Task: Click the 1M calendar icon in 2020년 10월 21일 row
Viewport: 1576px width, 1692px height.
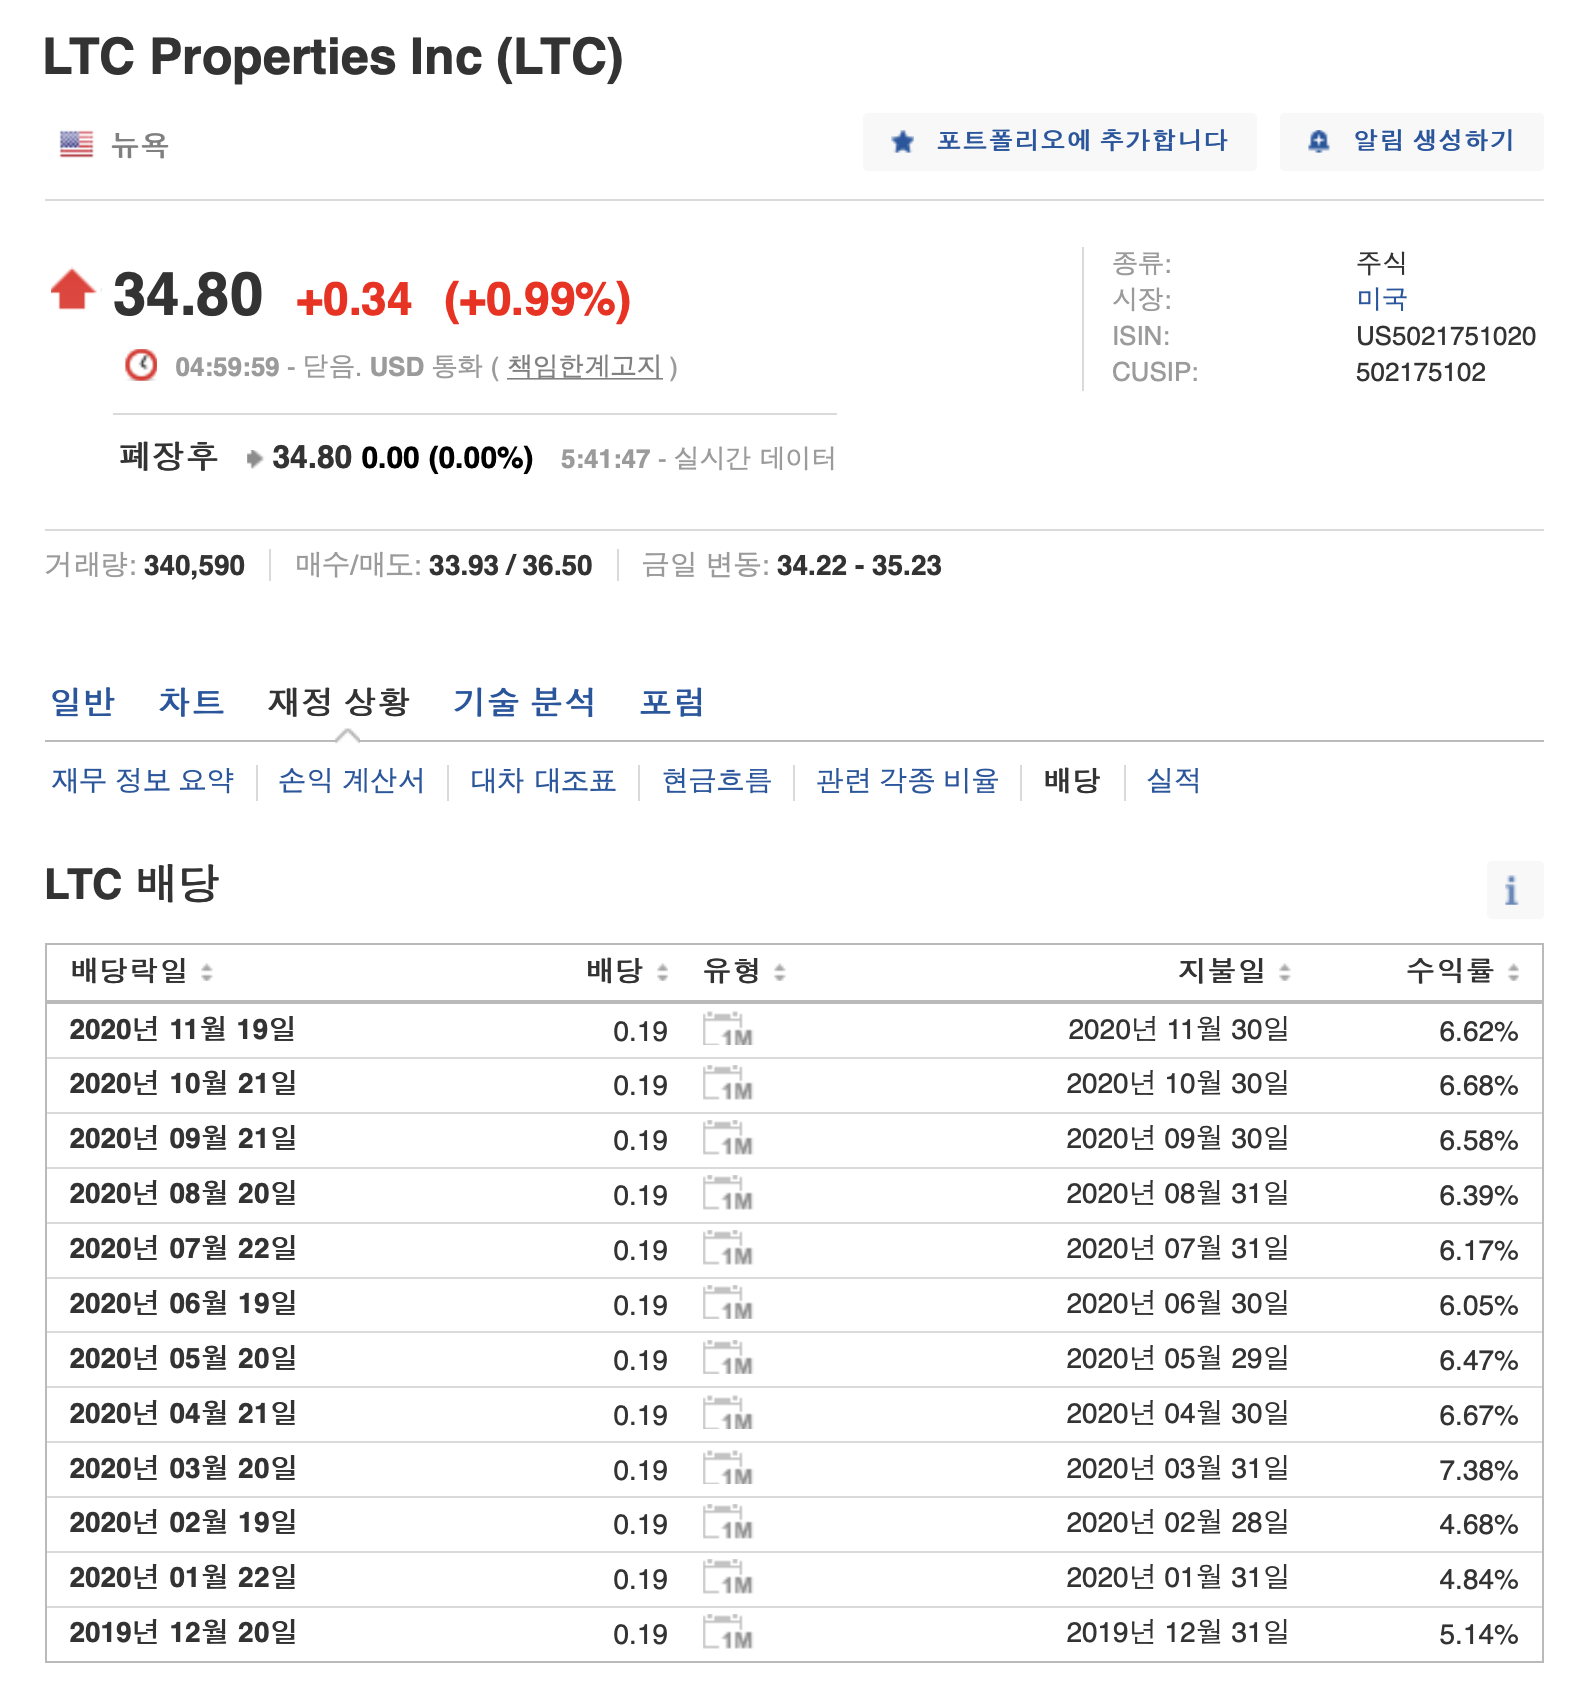Action: pos(728,1084)
